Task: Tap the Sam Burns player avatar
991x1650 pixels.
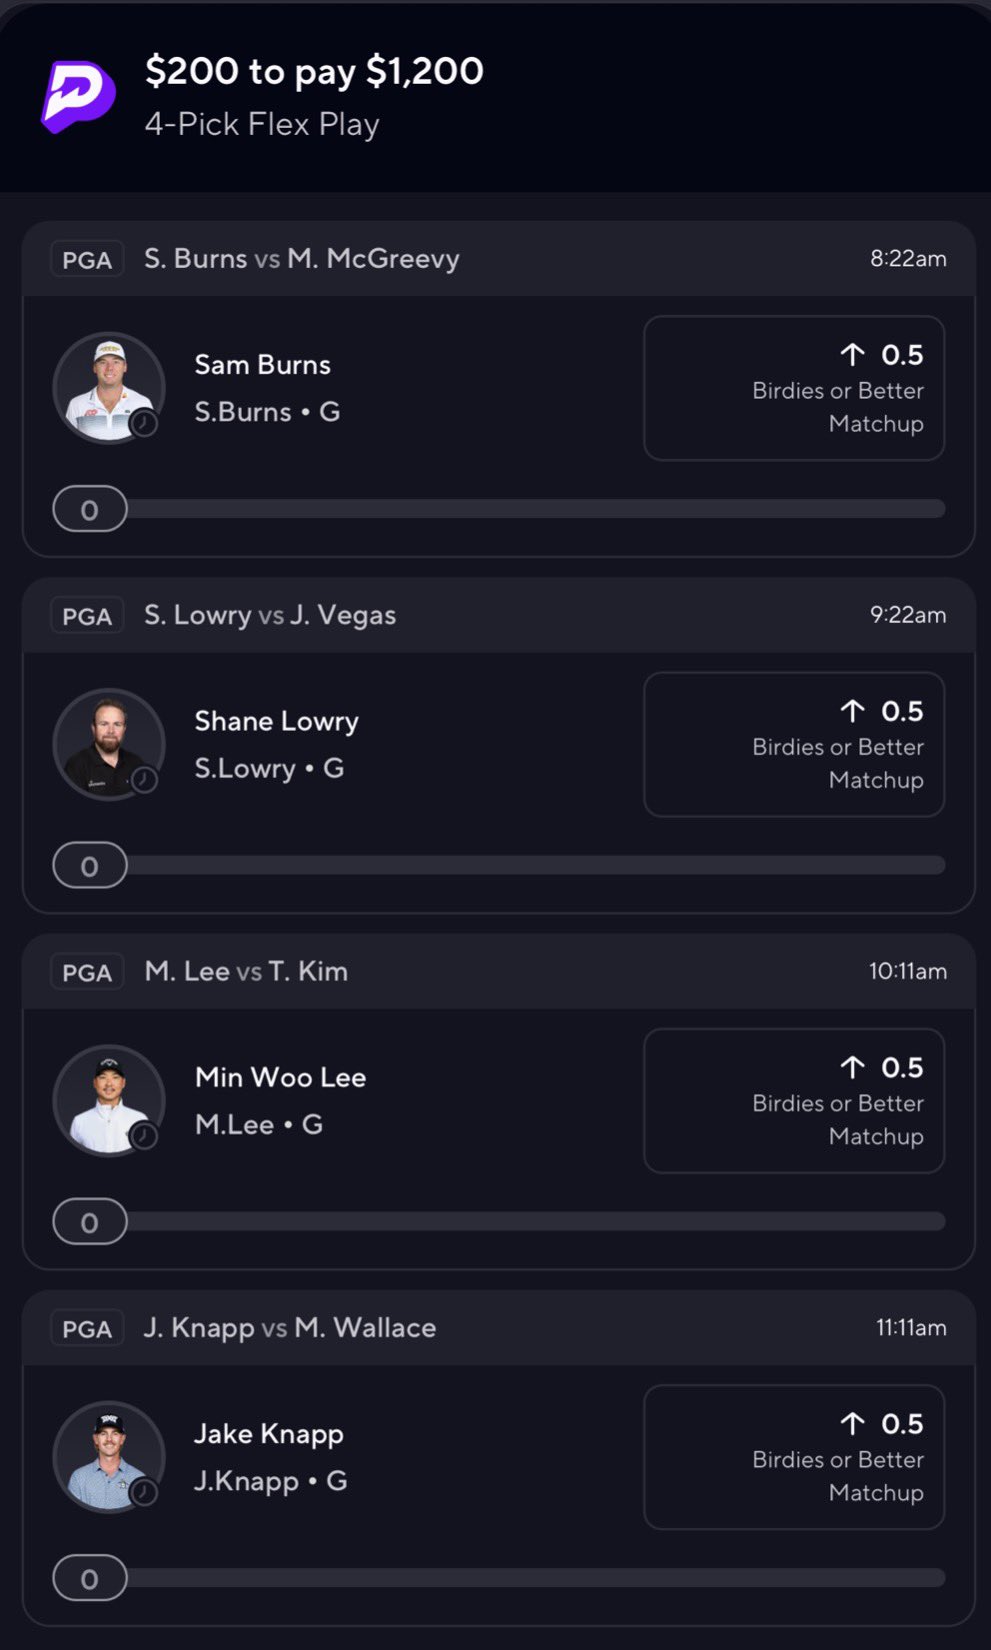Action: point(108,387)
